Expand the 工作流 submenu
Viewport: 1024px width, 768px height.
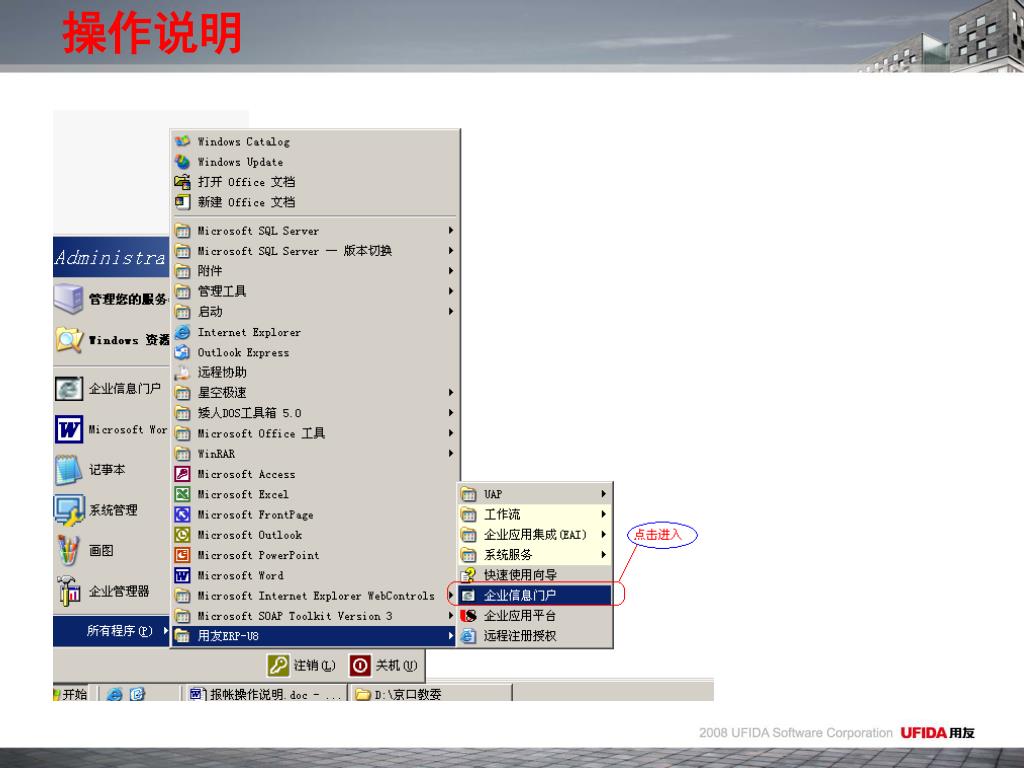pos(534,514)
